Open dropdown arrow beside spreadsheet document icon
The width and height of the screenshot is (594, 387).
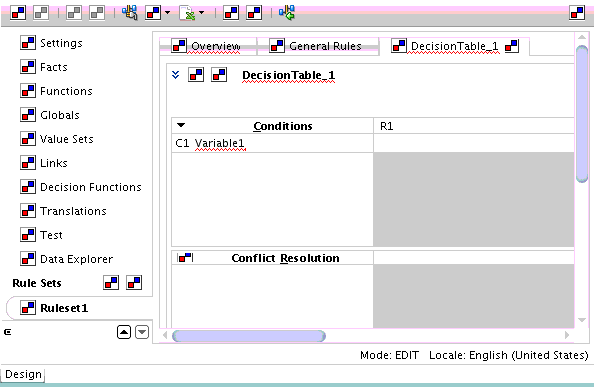[202, 13]
